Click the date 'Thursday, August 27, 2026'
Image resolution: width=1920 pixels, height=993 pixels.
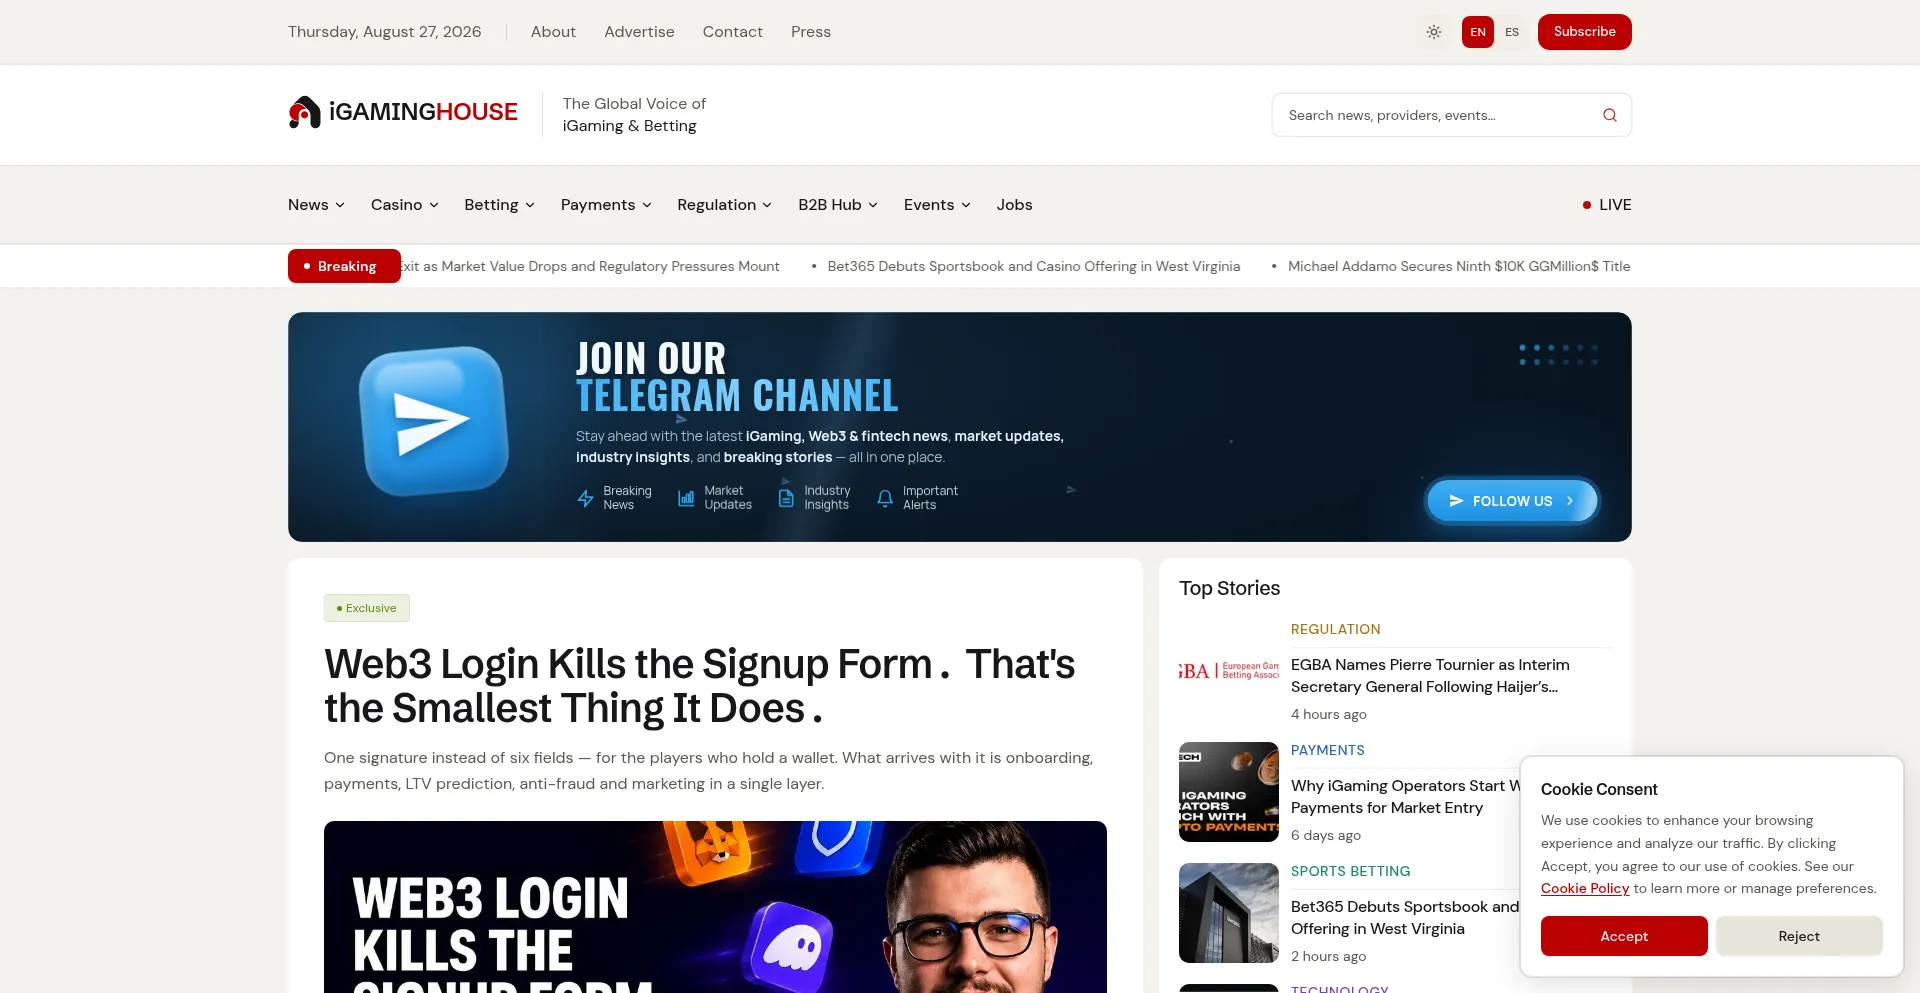[385, 32]
